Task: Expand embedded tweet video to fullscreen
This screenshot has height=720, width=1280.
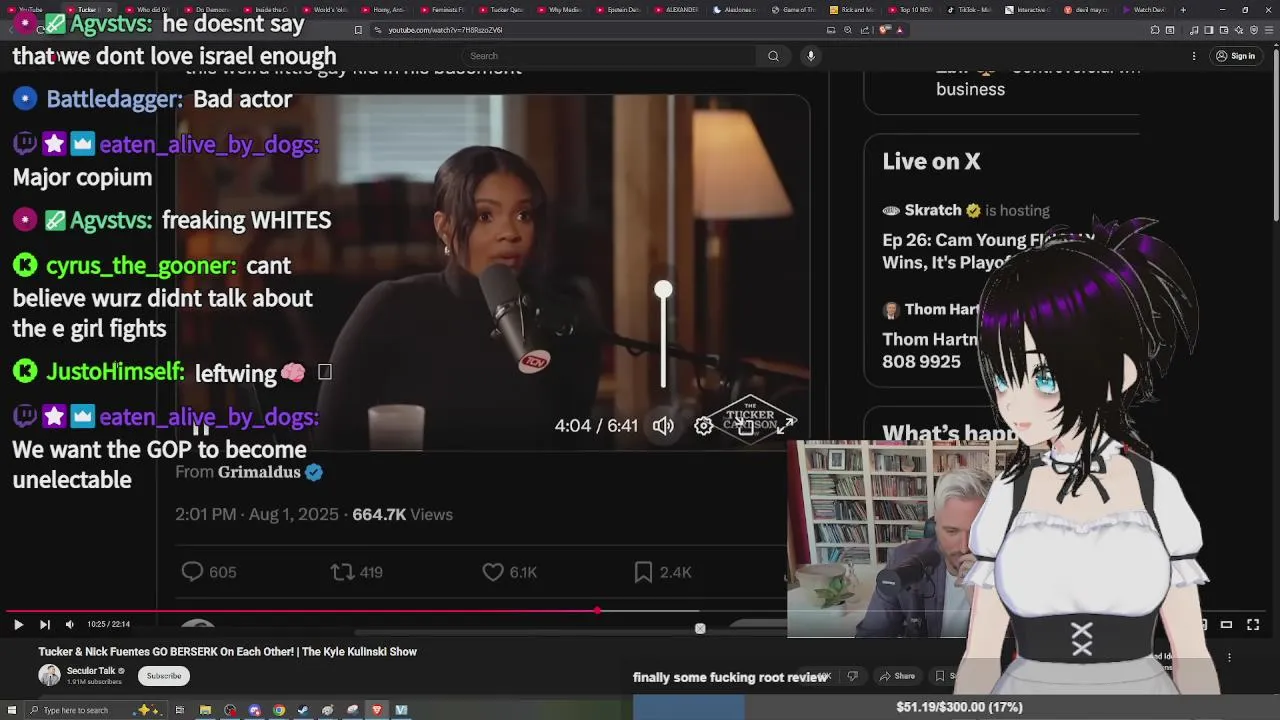Action: (786, 425)
